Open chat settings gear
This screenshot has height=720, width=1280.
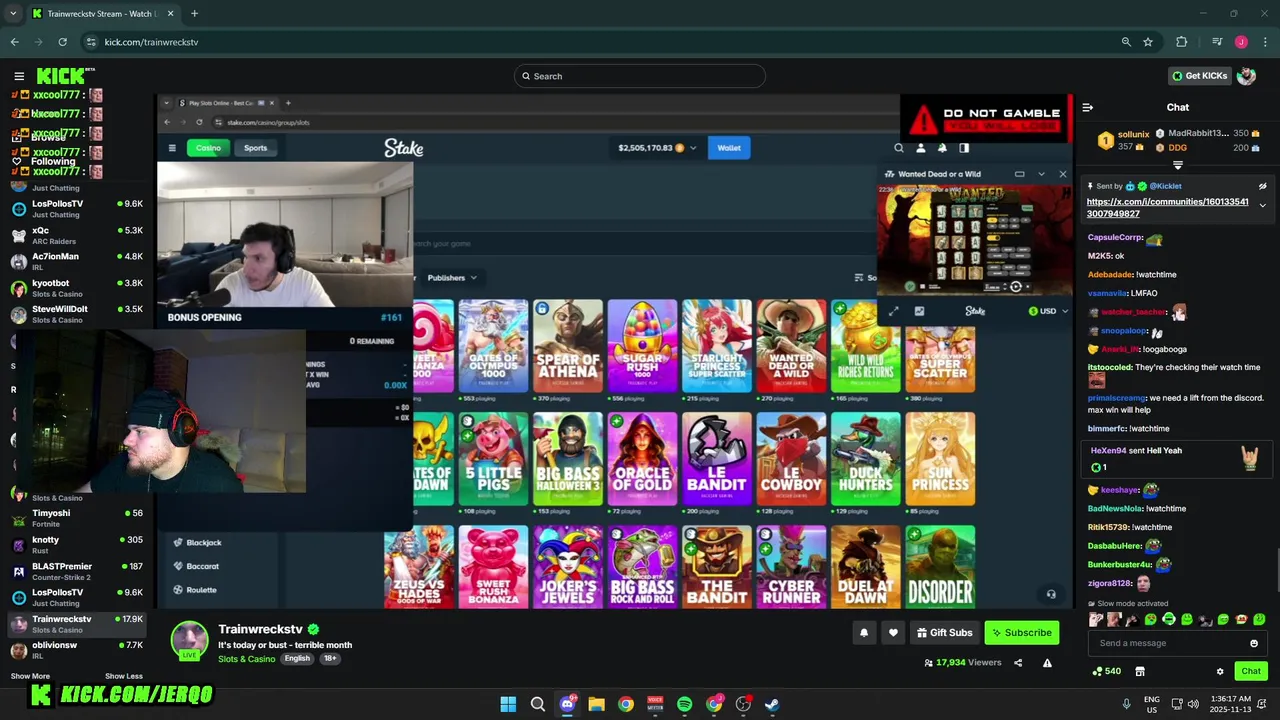tap(1220, 671)
